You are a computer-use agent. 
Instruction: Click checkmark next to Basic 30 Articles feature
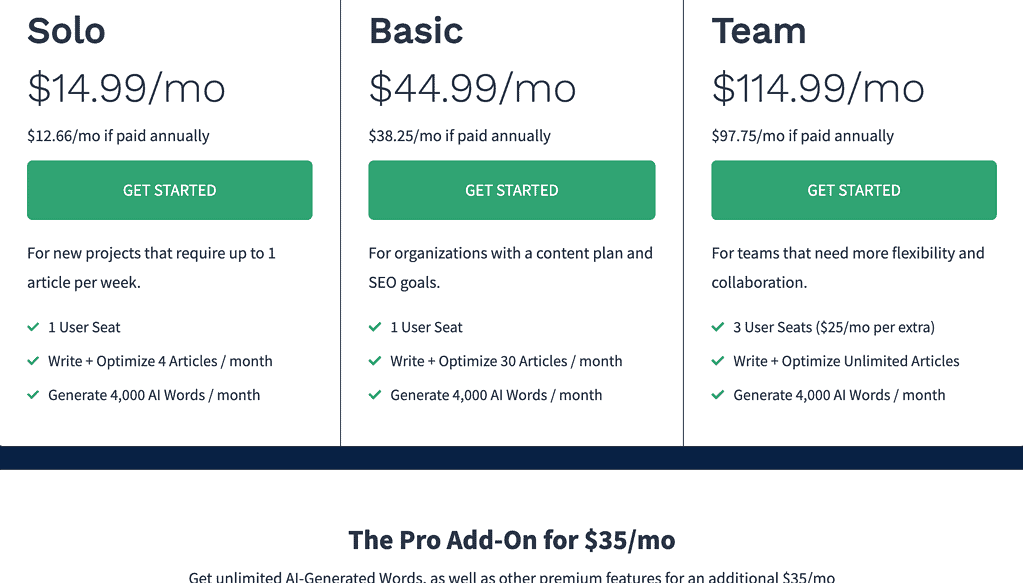pyautogui.click(x=376, y=361)
